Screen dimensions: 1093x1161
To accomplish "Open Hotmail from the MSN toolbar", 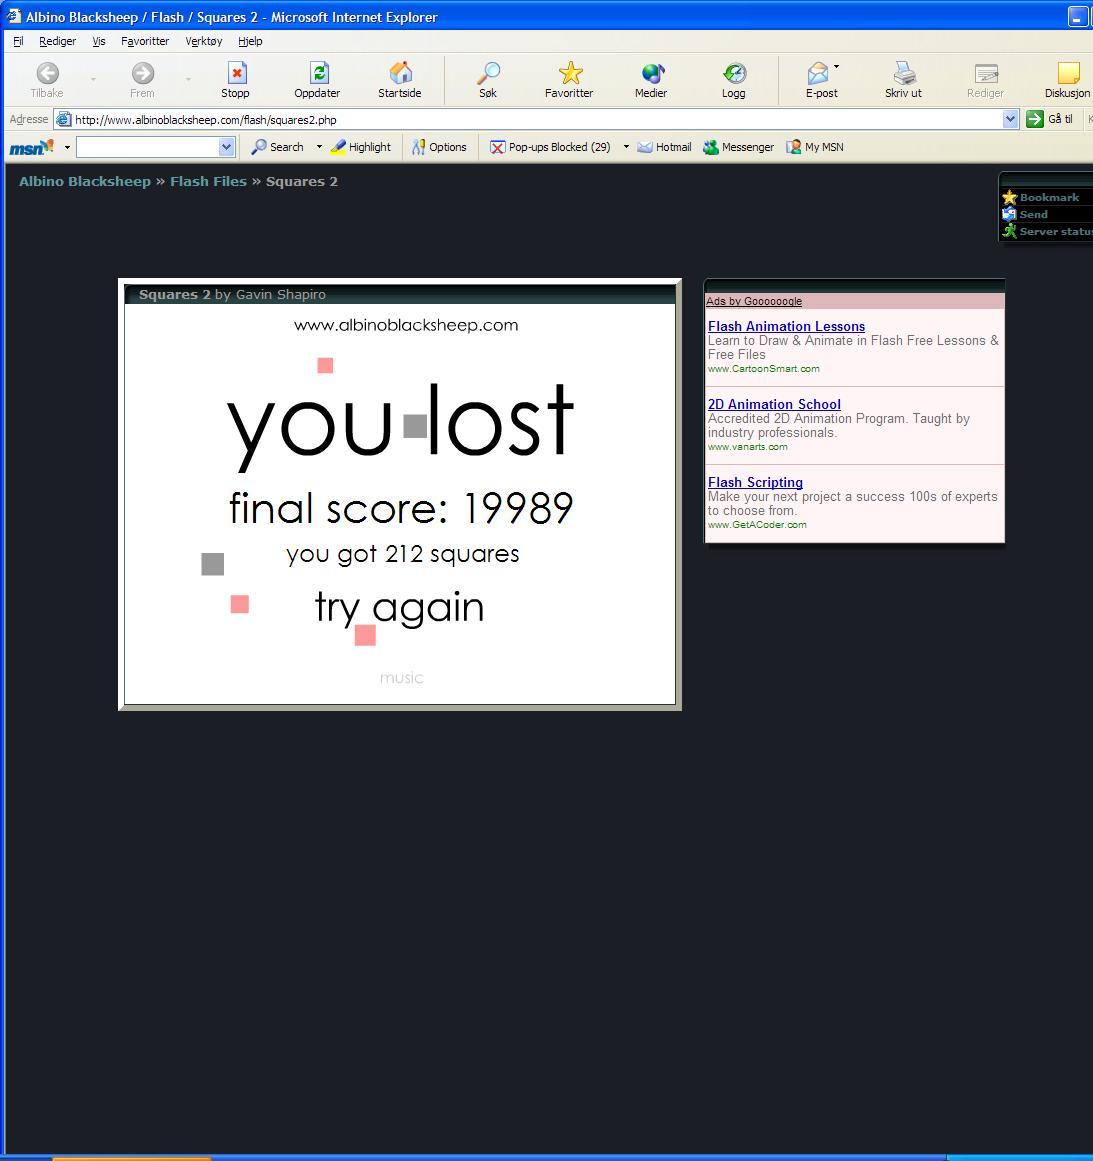I will [664, 147].
